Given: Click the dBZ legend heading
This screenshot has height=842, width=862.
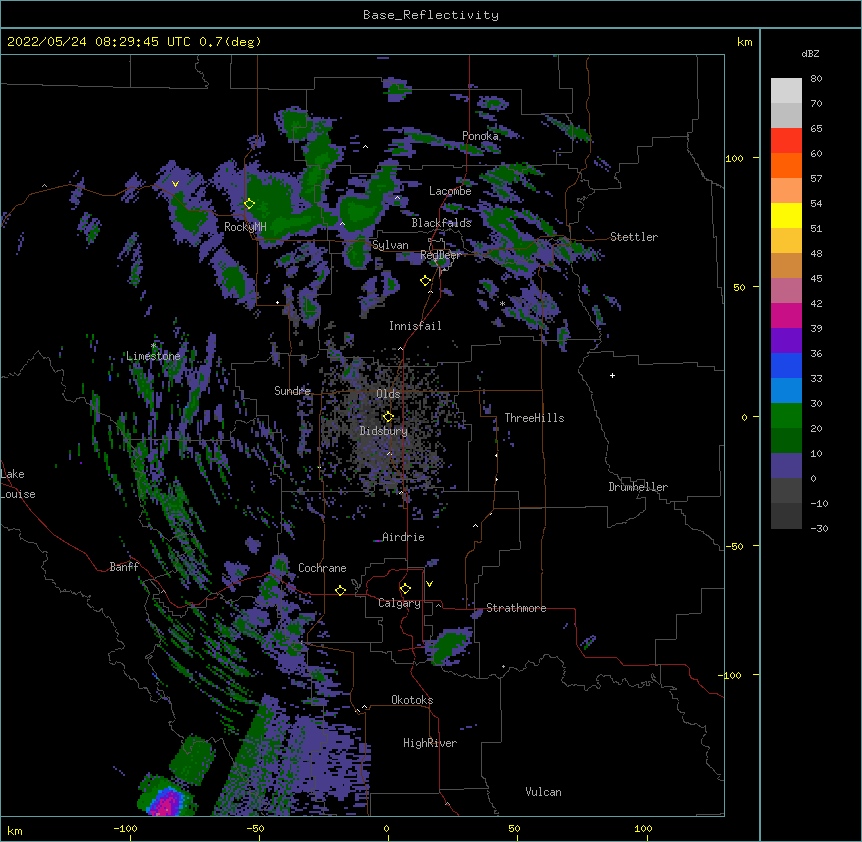Looking at the screenshot, I should (810, 54).
